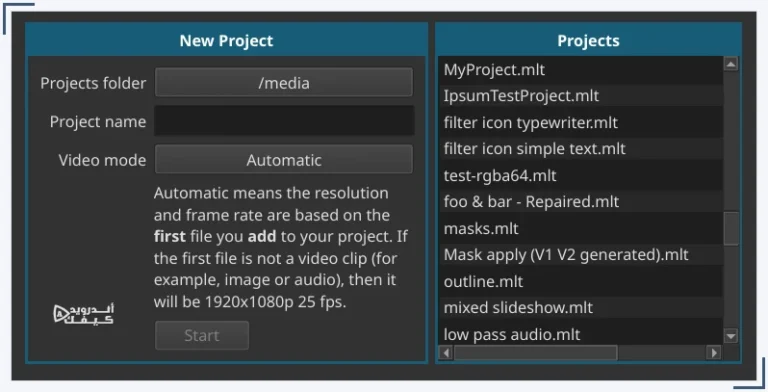Click the Project name text field

click(284, 121)
